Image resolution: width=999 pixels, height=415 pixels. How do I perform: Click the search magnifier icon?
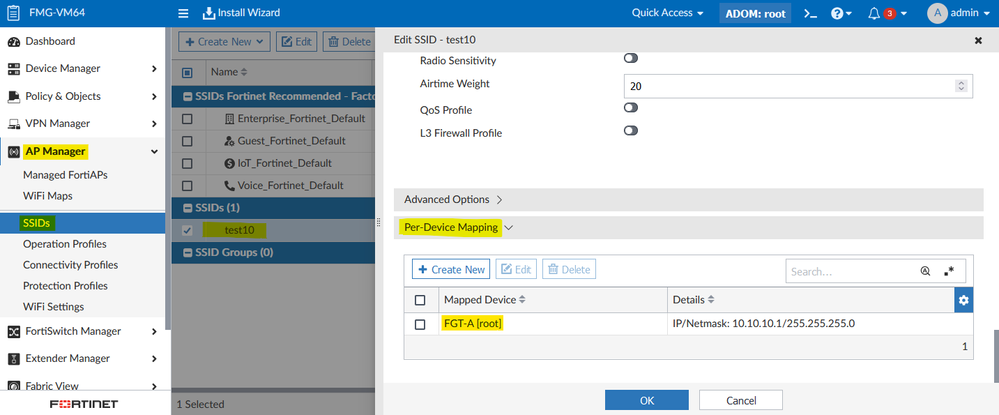click(925, 270)
